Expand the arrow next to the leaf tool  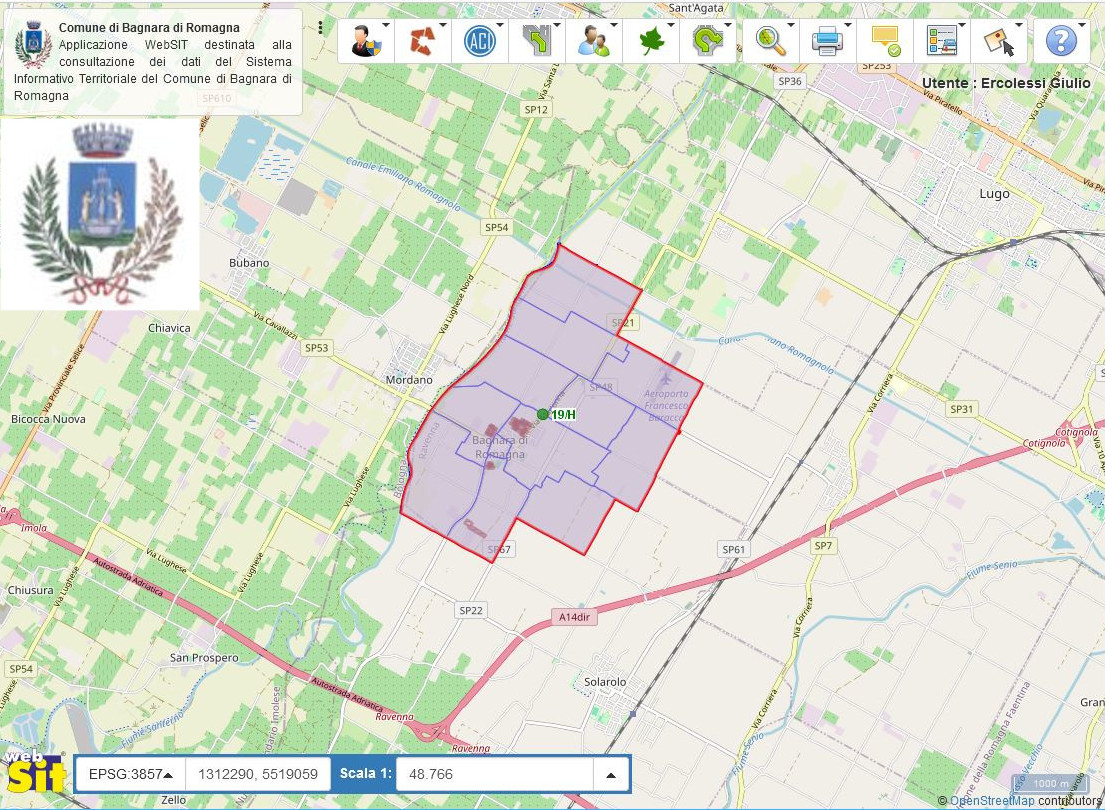pyautogui.click(x=671, y=25)
